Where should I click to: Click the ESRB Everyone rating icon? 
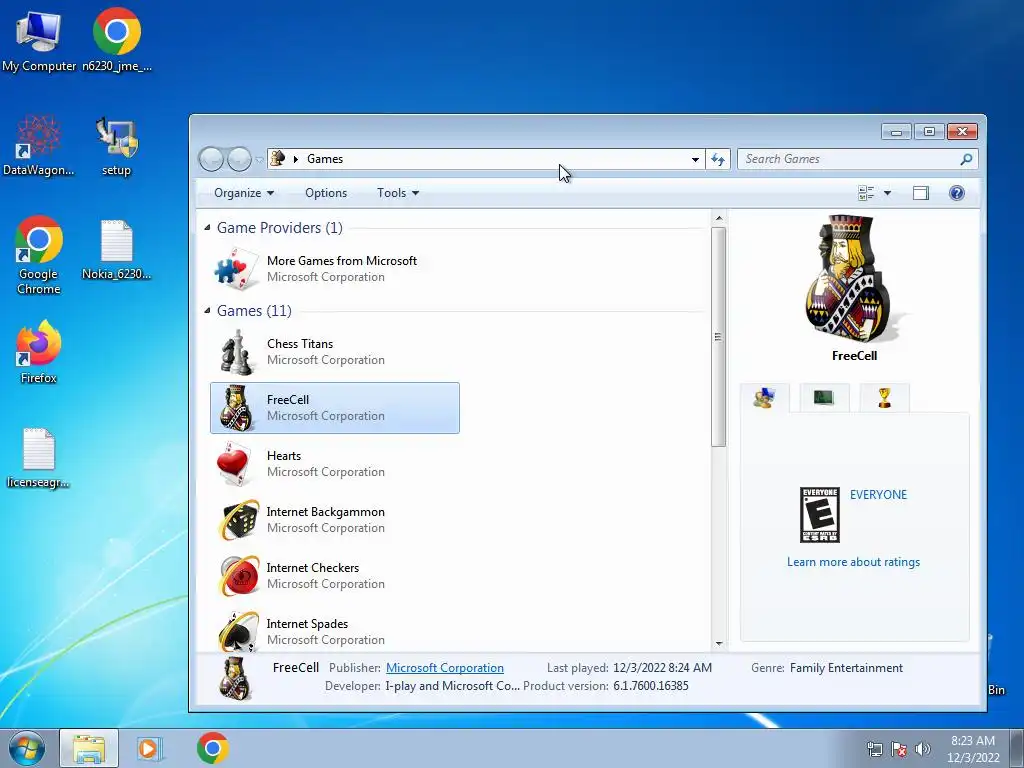click(820, 515)
